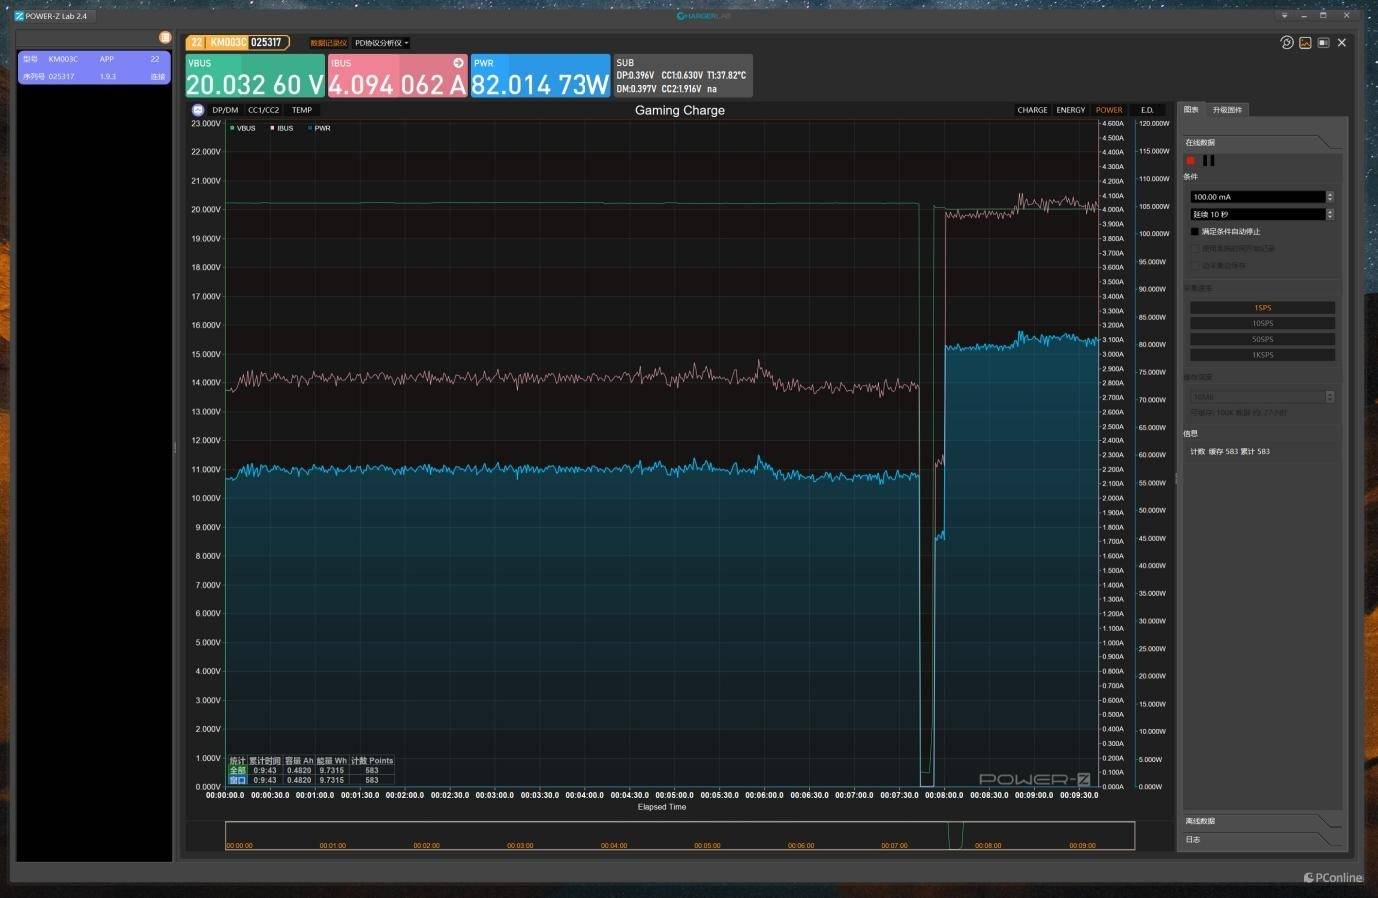The image size is (1378, 898).
Task: Open the 升级固件 tab
Action: [x=1227, y=110]
